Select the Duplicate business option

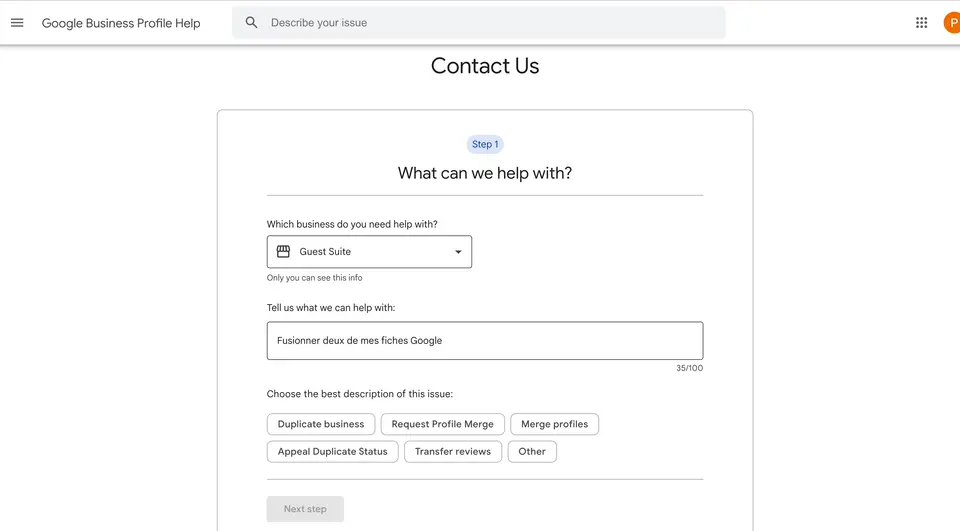coord(321,424)
